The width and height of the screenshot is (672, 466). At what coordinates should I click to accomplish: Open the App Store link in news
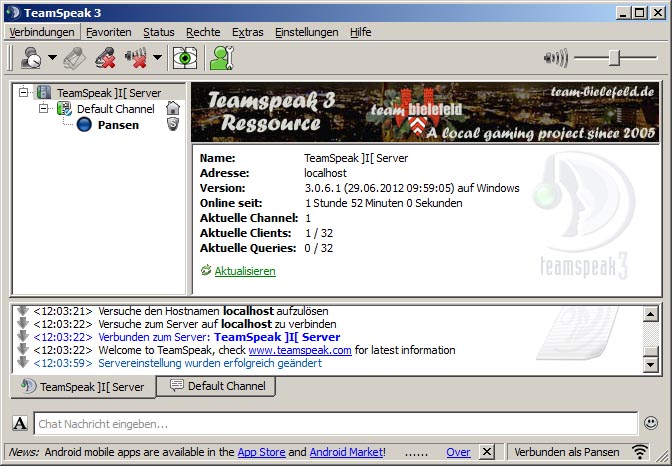261,452
